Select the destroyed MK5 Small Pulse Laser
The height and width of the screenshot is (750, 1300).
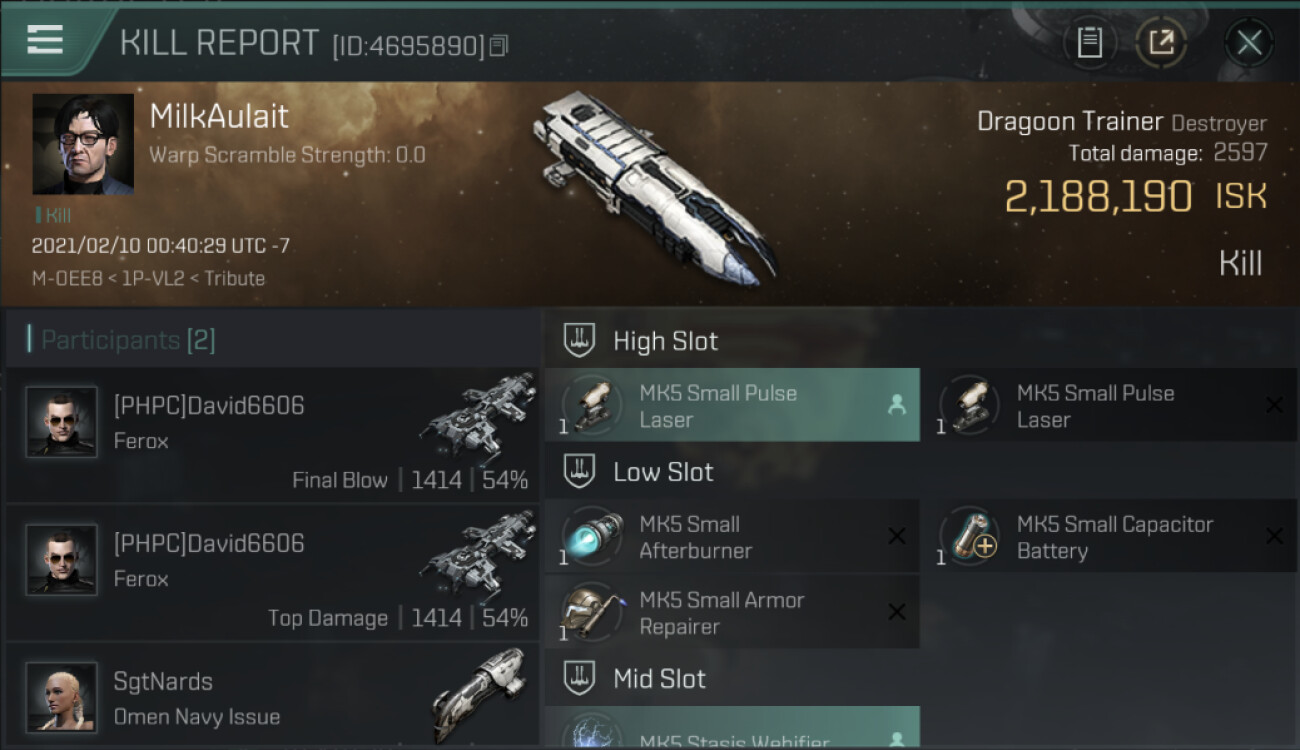[1110, 405]
